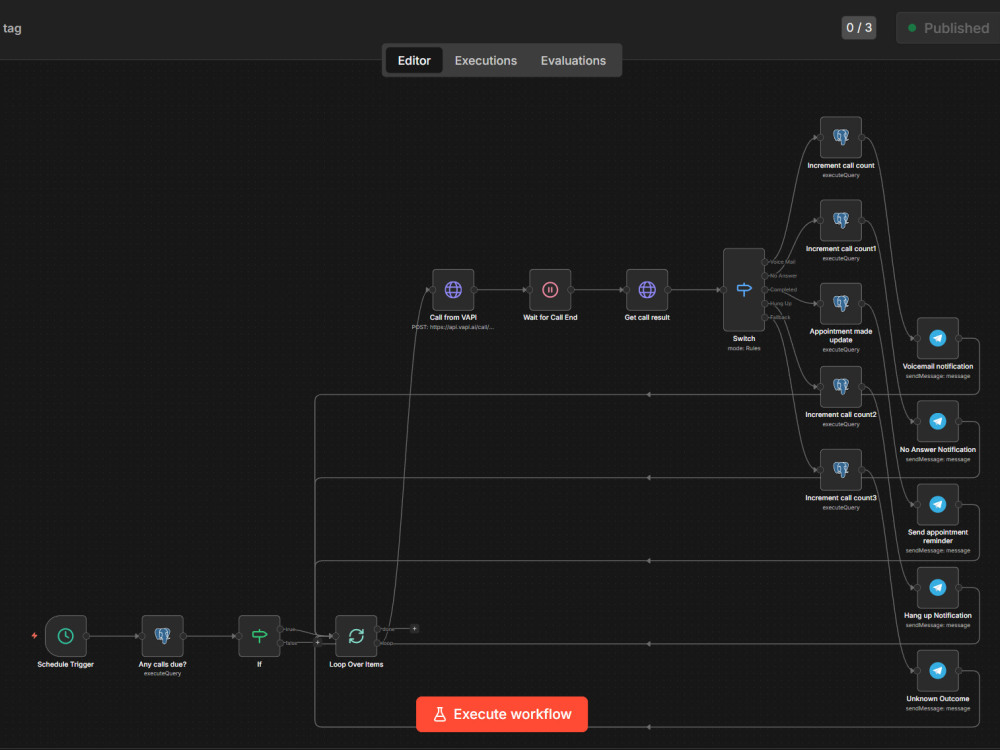
Task: Click the Call from VAPI POST URL subtitle
Action: (x=453, y=327)
